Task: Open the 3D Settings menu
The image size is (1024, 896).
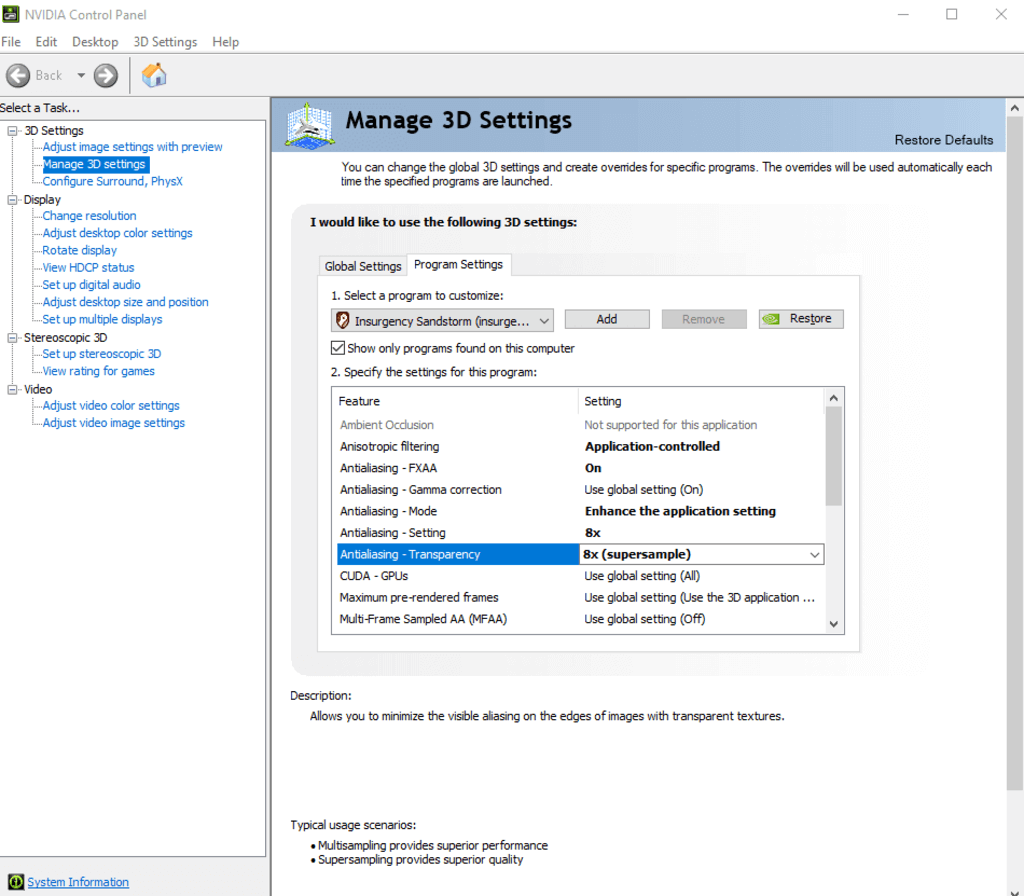Action: pos(165,42)
